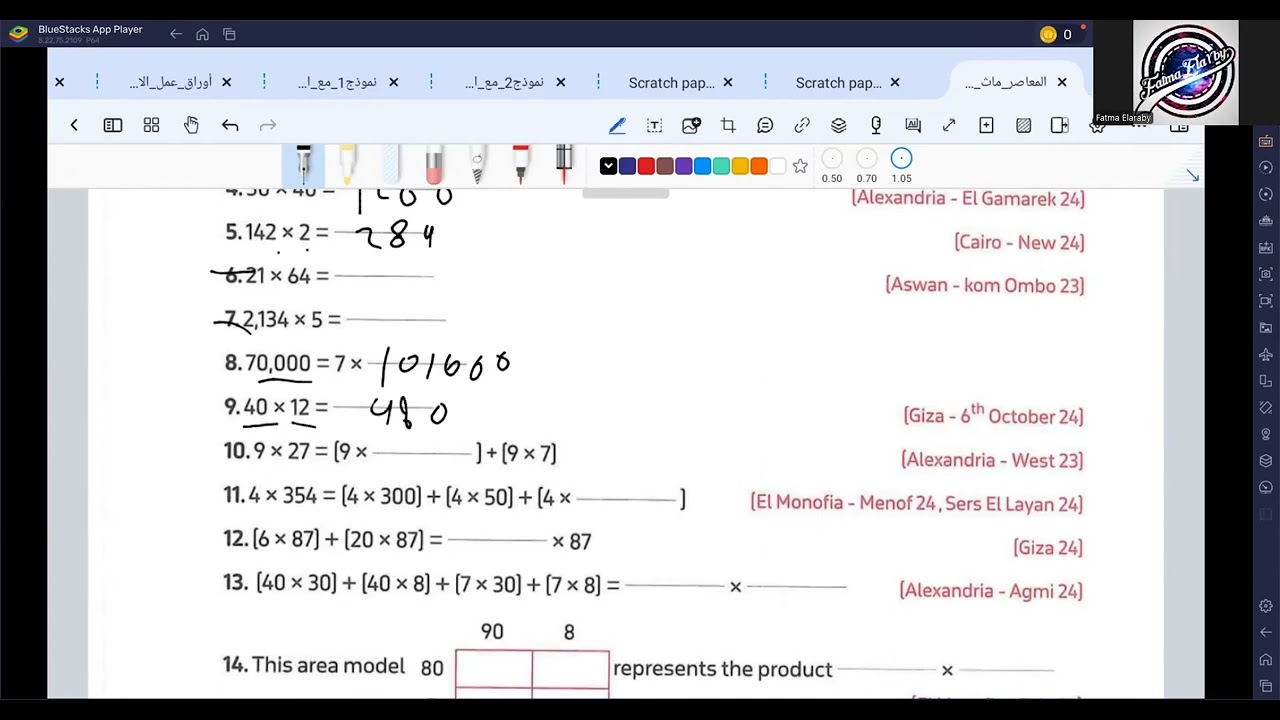The image size is (1280, 720).
Task: Open BlueStacks settings gear in sidebar
Action: [1266, 606]
